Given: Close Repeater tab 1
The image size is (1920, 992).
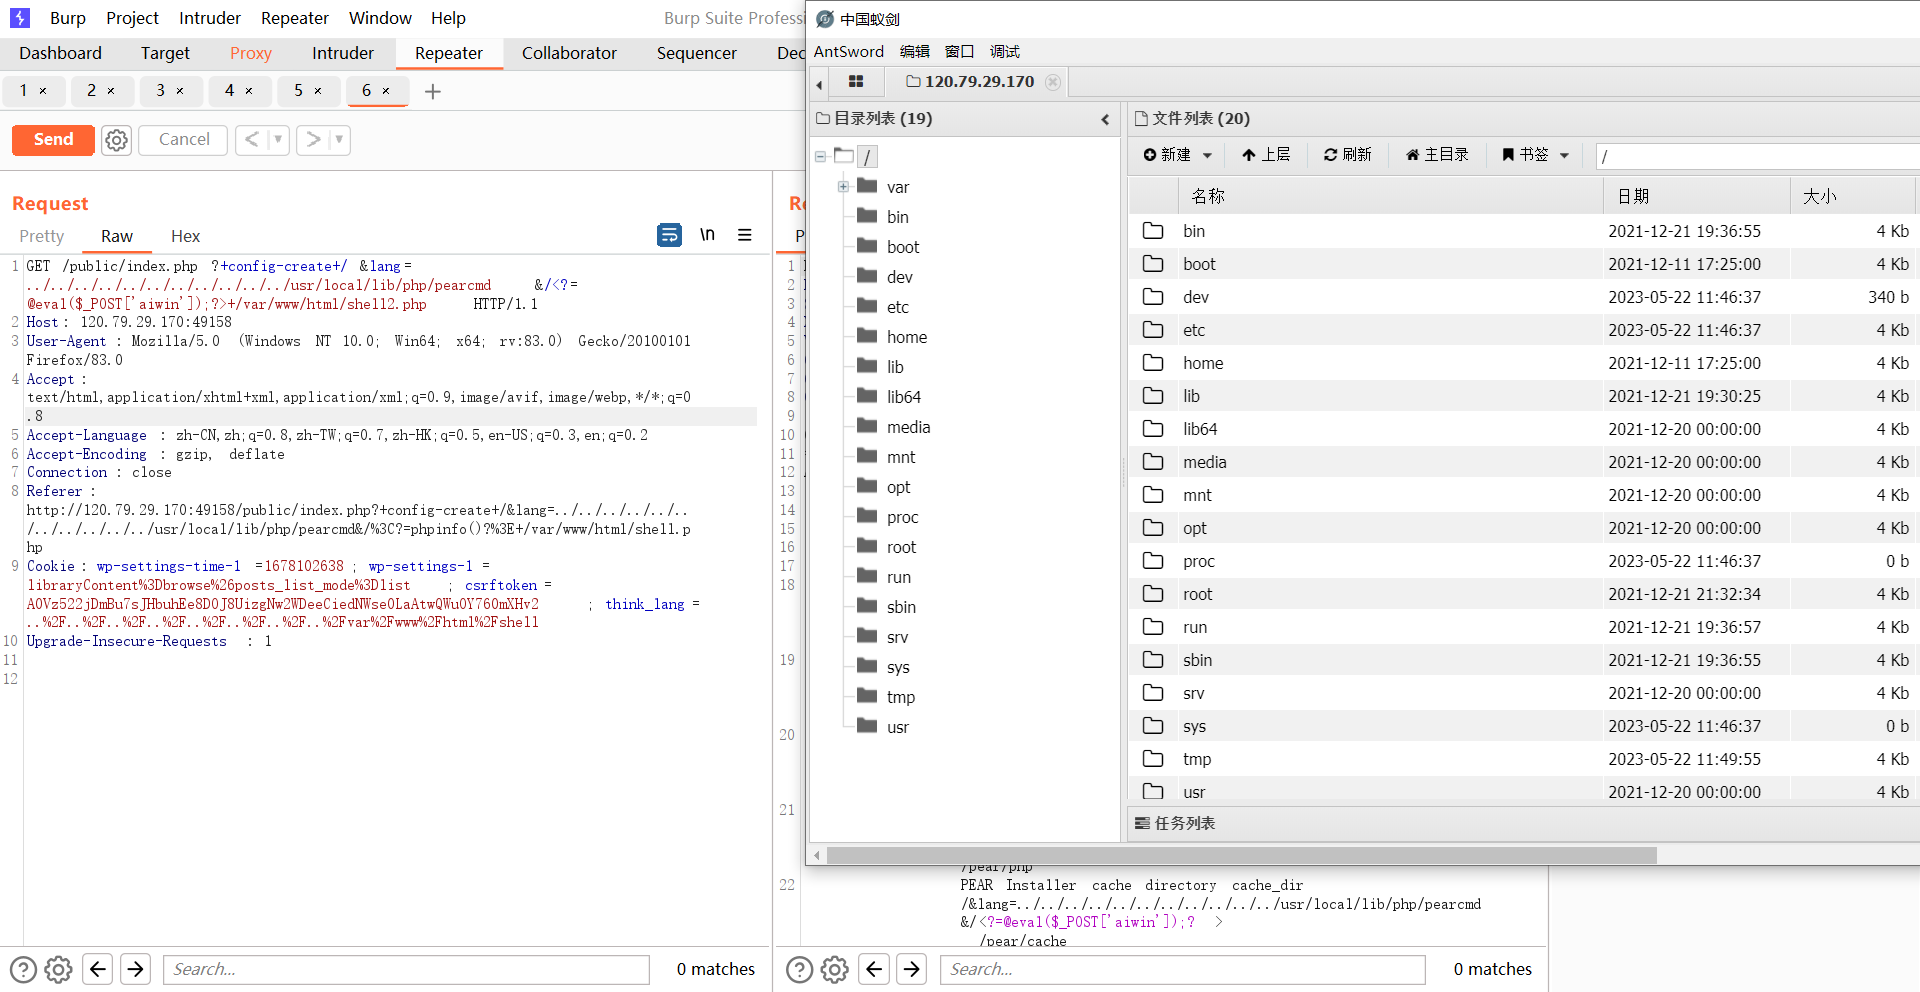Looking at the screenshot, I should point(43,91).
